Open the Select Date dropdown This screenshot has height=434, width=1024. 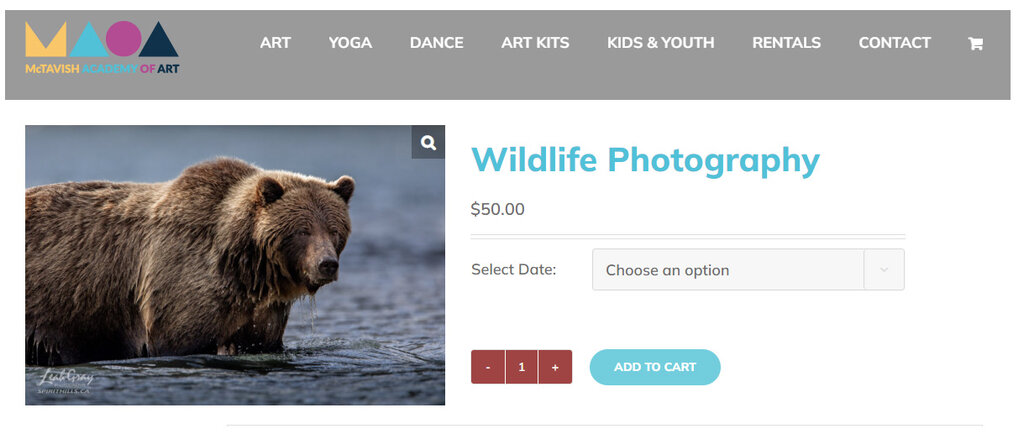pos(728,270)
